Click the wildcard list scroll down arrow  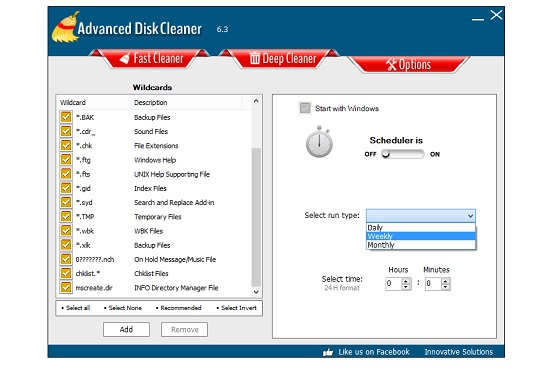click(x=256, y=292)
